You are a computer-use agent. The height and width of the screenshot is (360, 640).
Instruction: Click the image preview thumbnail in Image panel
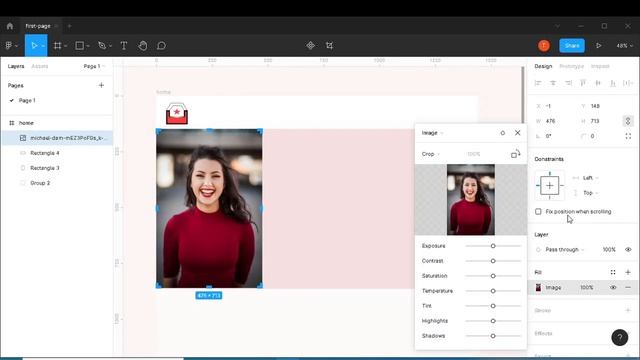click(471, 200)
